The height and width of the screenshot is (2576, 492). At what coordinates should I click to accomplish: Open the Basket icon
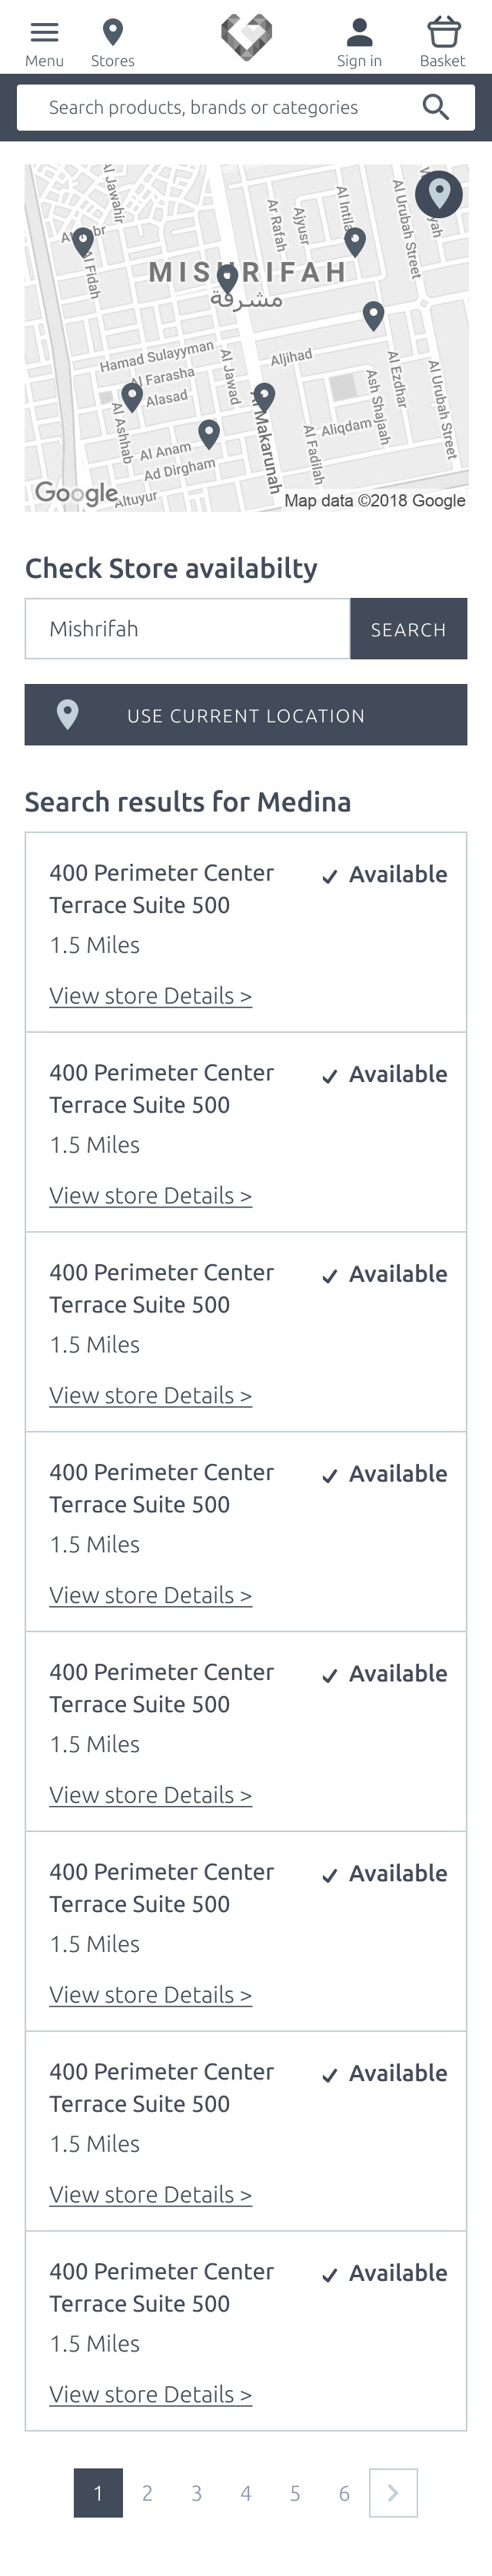[x=443, y=33]
